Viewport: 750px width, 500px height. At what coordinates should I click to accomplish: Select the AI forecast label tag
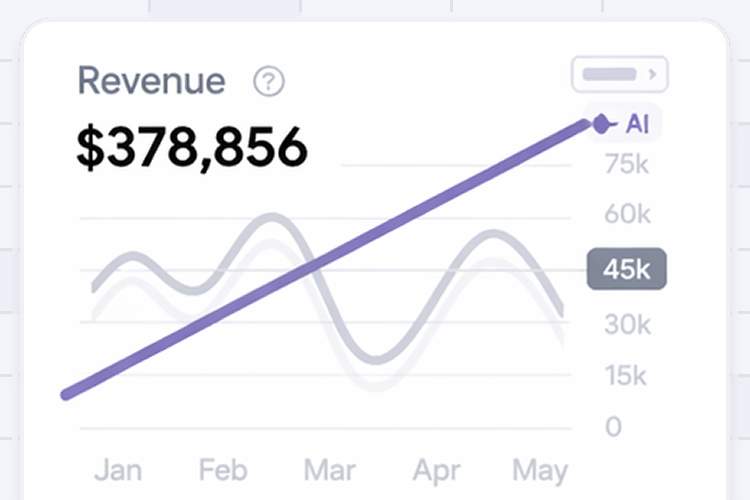point(637,124)
